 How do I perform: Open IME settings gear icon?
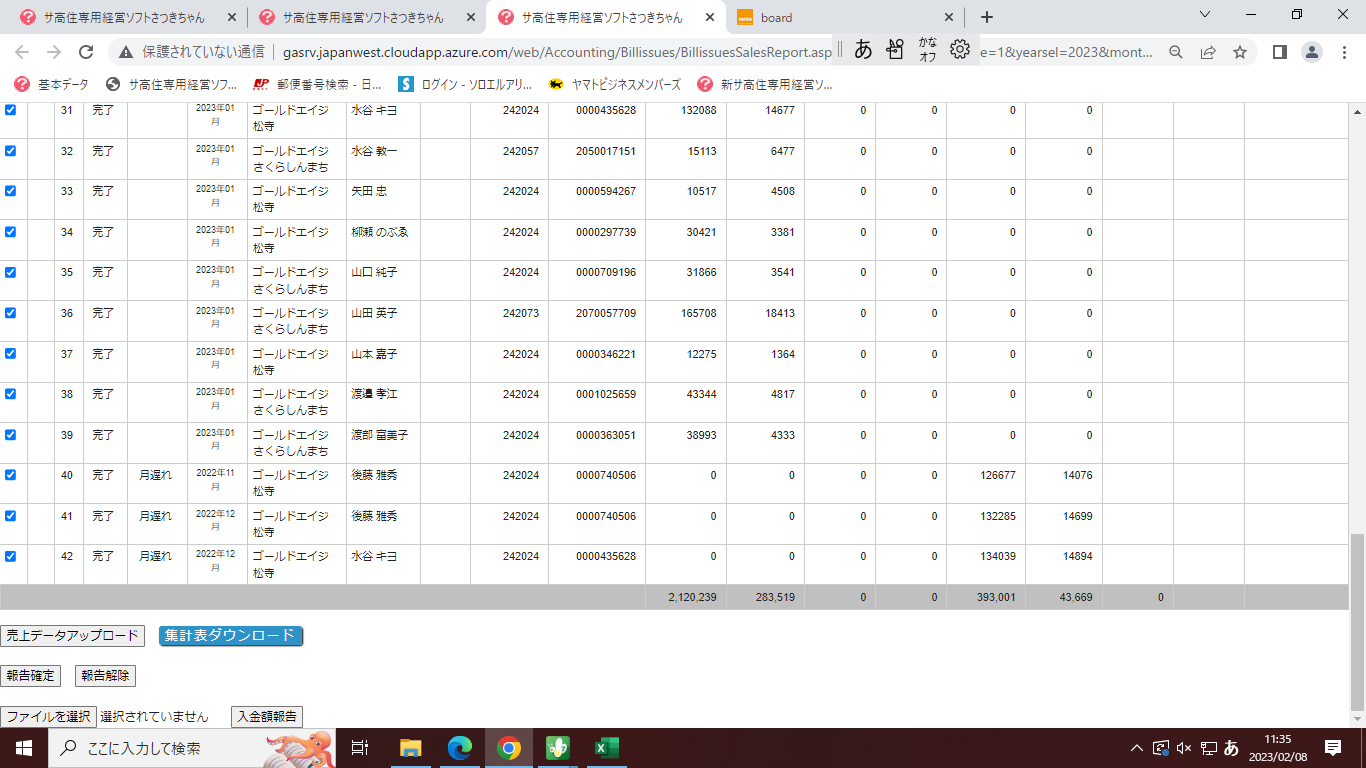[959, 49]
